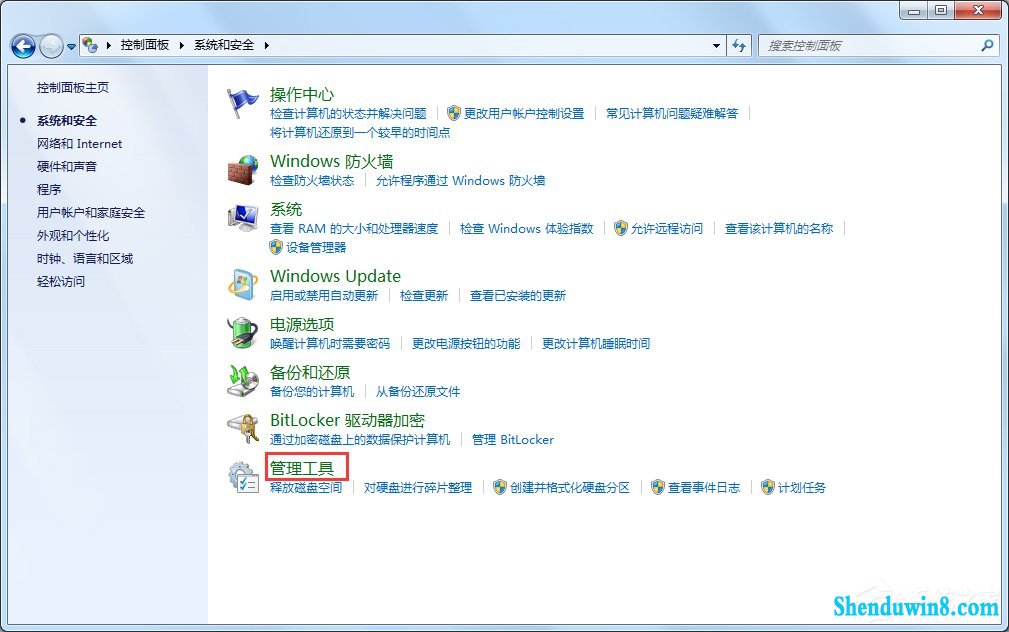The image size is (1009, 632).
Task: Open Windows Update heading link
Action: 335,276
